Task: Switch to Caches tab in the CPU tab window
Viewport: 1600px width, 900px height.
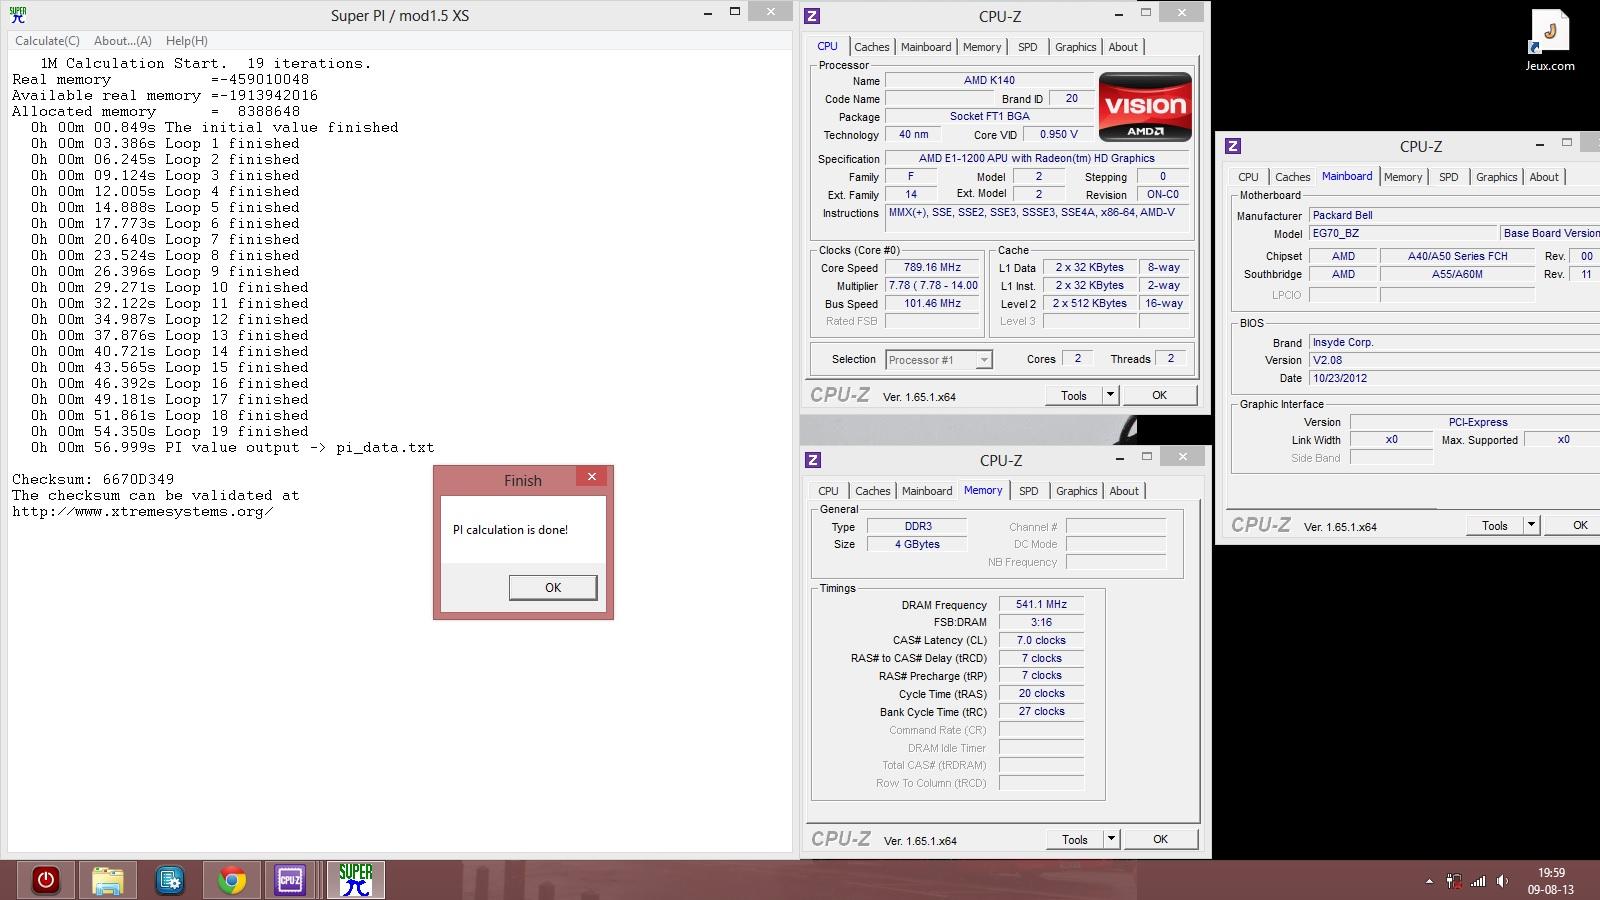Action: coord(872,47)
